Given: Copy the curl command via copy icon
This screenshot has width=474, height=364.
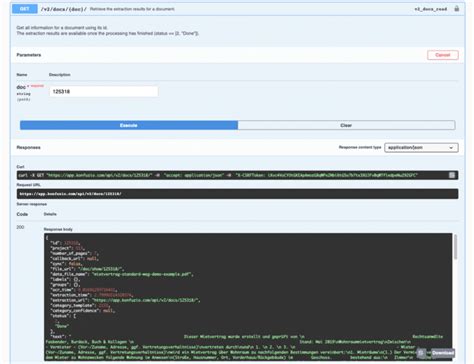Looking at the screenshot, I should (452, 175).
